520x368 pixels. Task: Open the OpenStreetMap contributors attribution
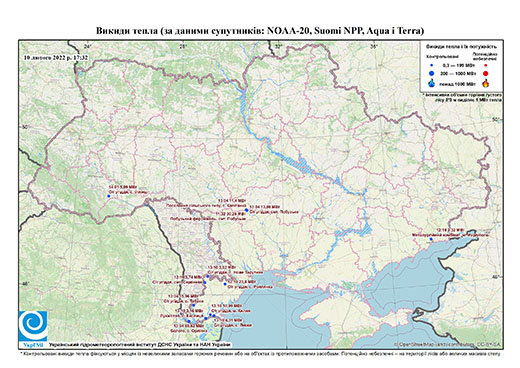pos(447,344)
